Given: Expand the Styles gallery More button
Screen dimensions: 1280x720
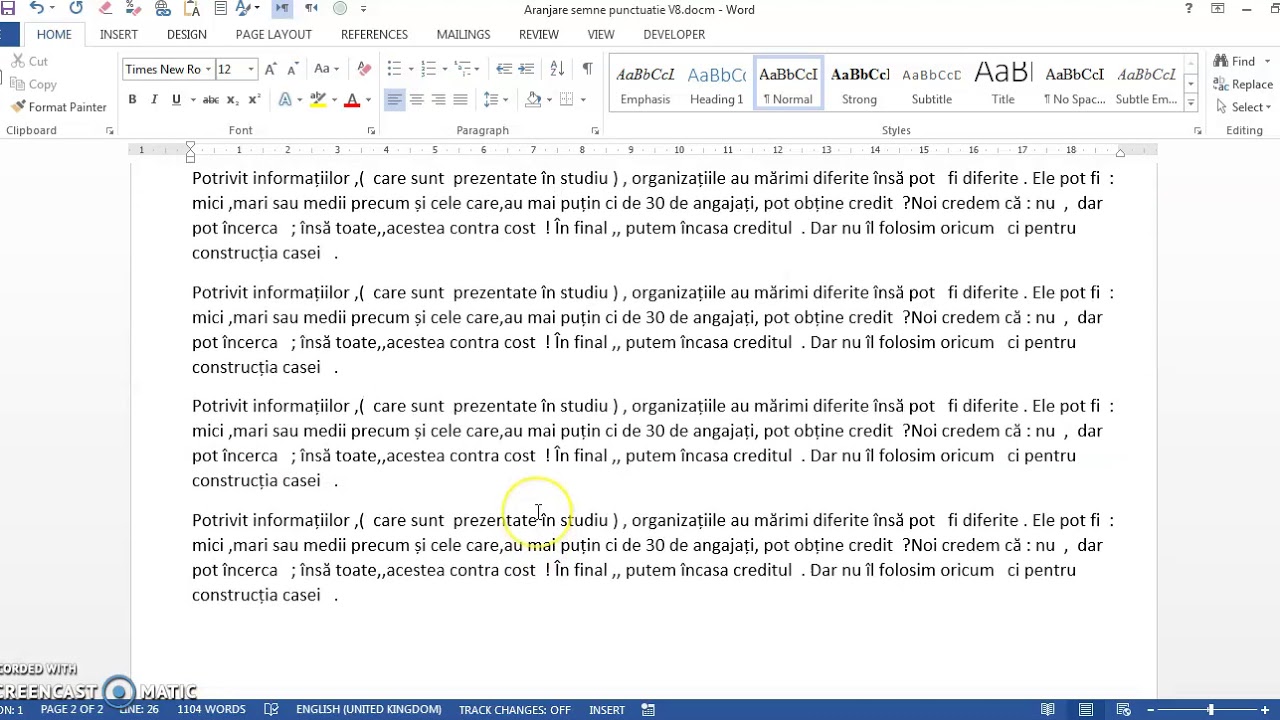Looking at the screenshot, I should (x=1190, y=103).
